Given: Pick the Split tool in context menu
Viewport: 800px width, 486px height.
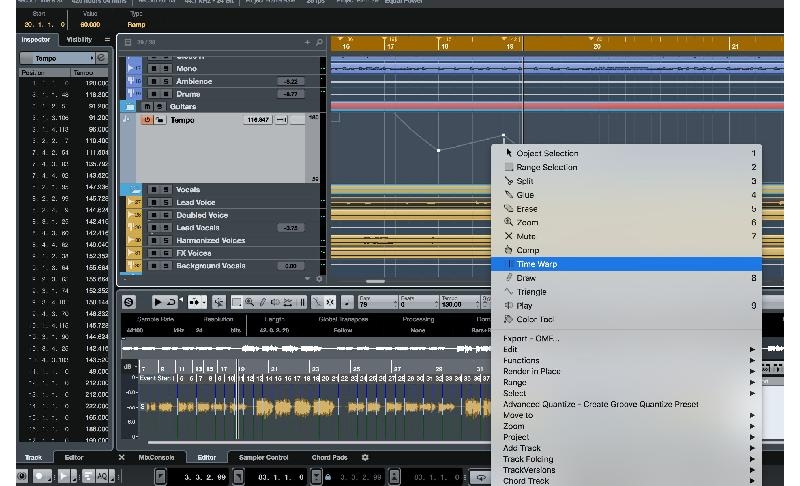Looking at the screenshot, I should 626,181.
